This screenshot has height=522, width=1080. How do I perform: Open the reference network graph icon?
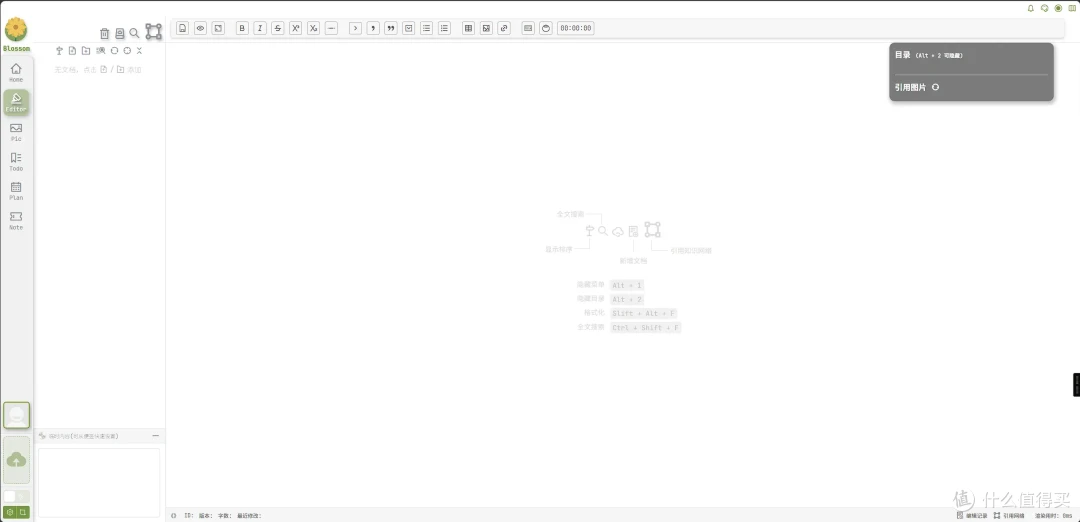(154, 32)
